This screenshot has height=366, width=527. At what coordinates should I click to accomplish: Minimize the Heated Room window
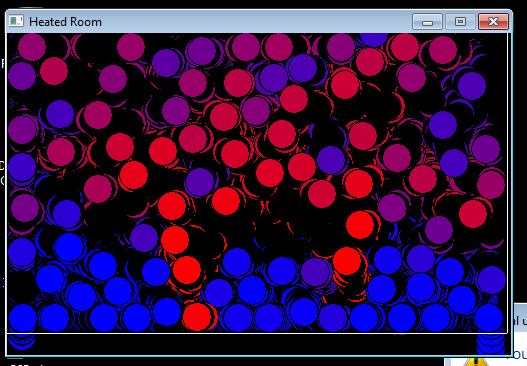point(427,22)
